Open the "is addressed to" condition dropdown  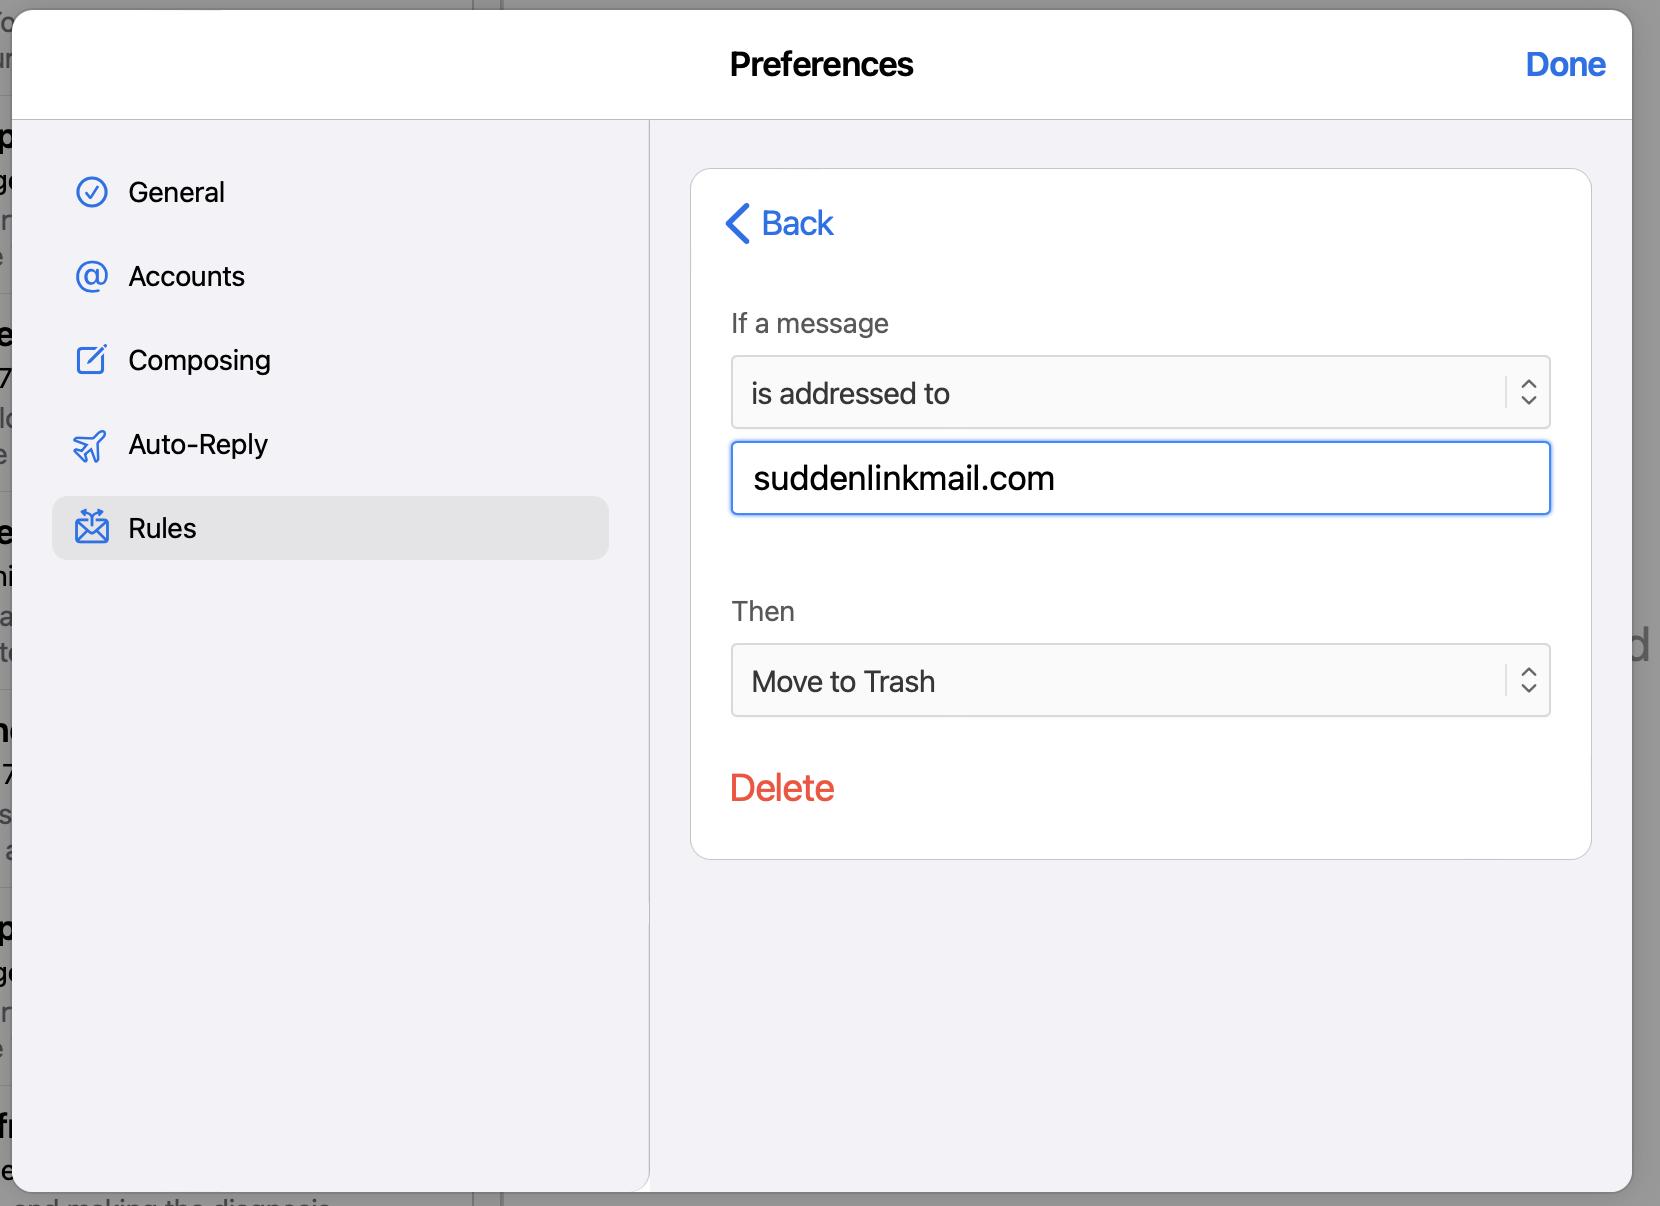1116,392
